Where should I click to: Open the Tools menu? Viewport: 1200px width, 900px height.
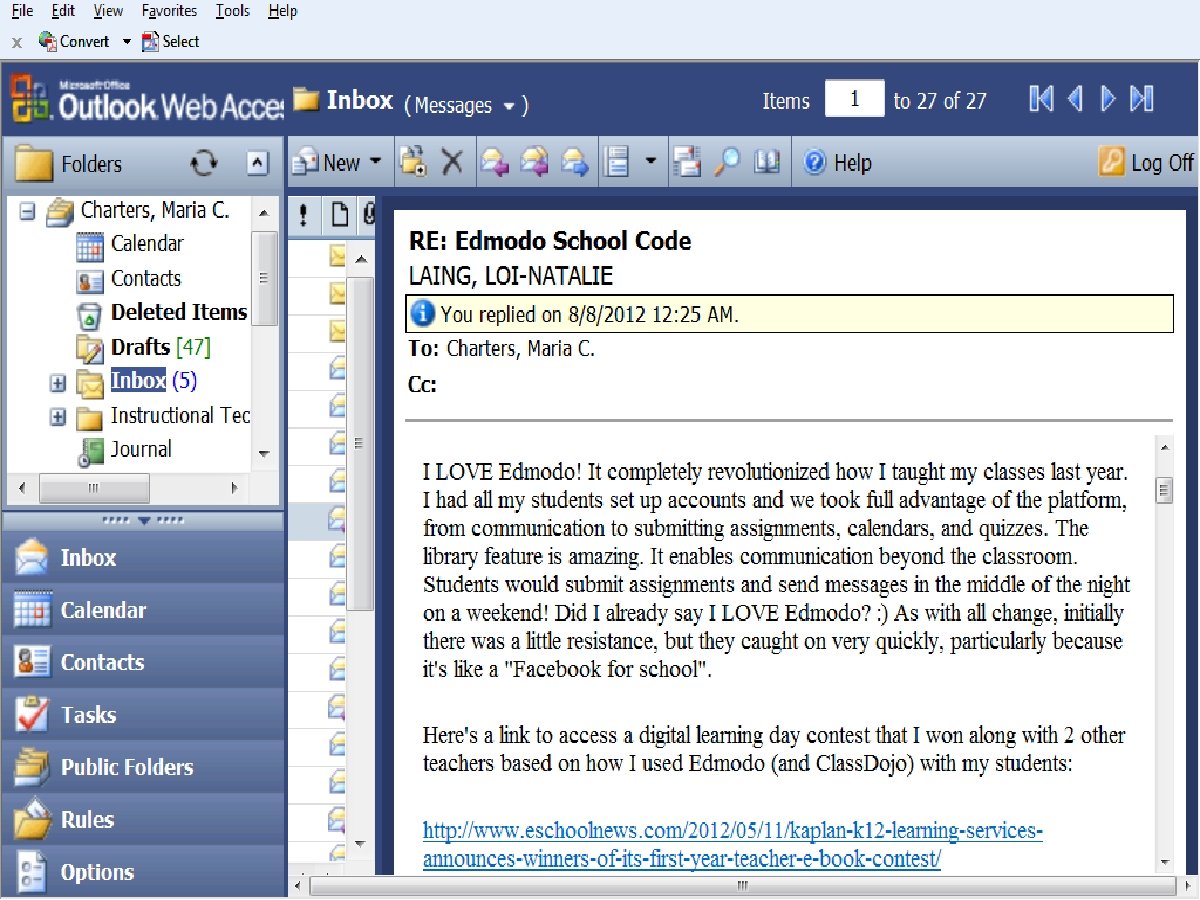(x=233, y=11)
